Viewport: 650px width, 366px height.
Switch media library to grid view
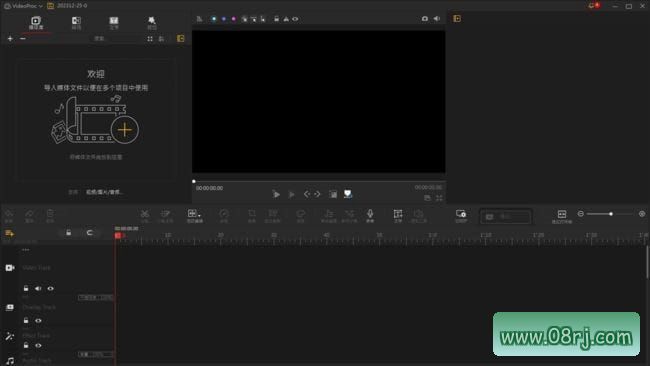[x=150, y=39]
